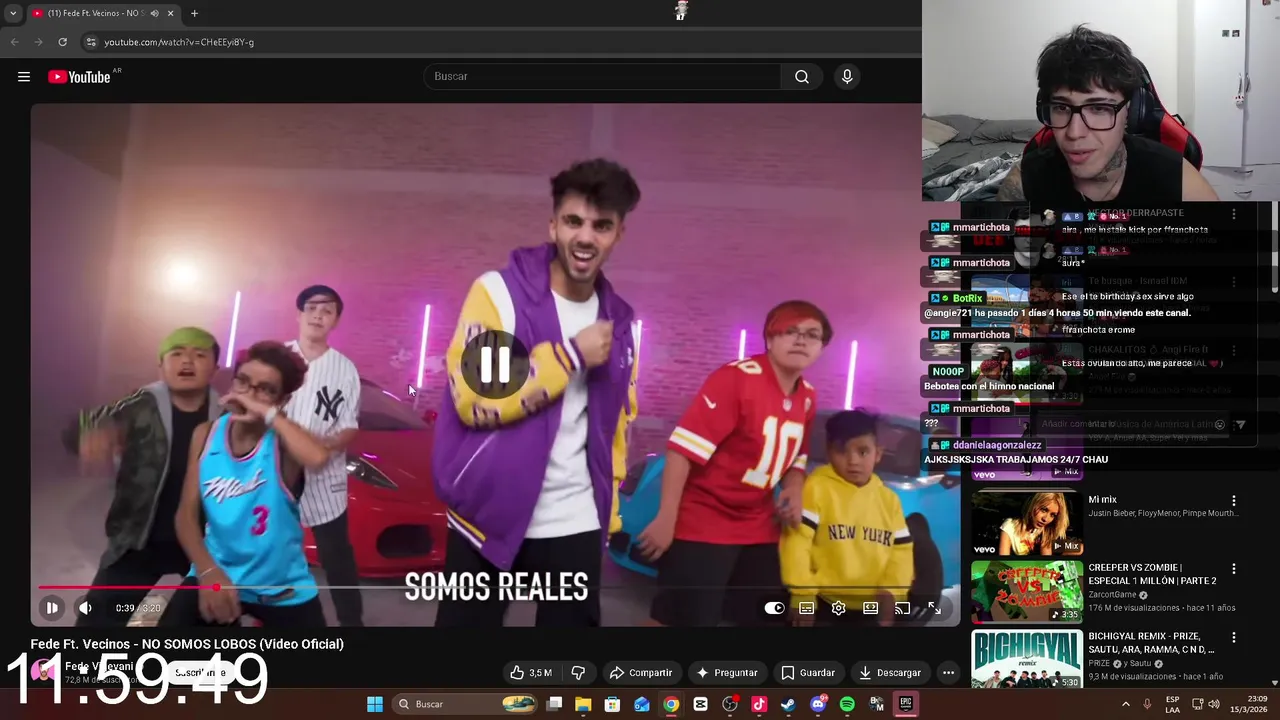
Task: Open more actions ellipsis below the video
Action: [948, 673]
